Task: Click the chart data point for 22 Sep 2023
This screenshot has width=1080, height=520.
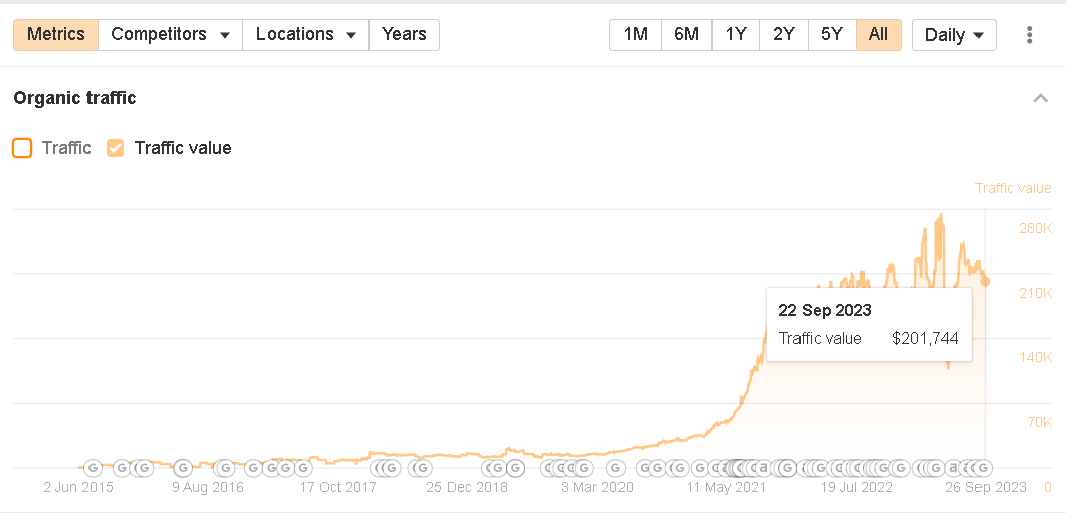Action: tap(985, 282)
